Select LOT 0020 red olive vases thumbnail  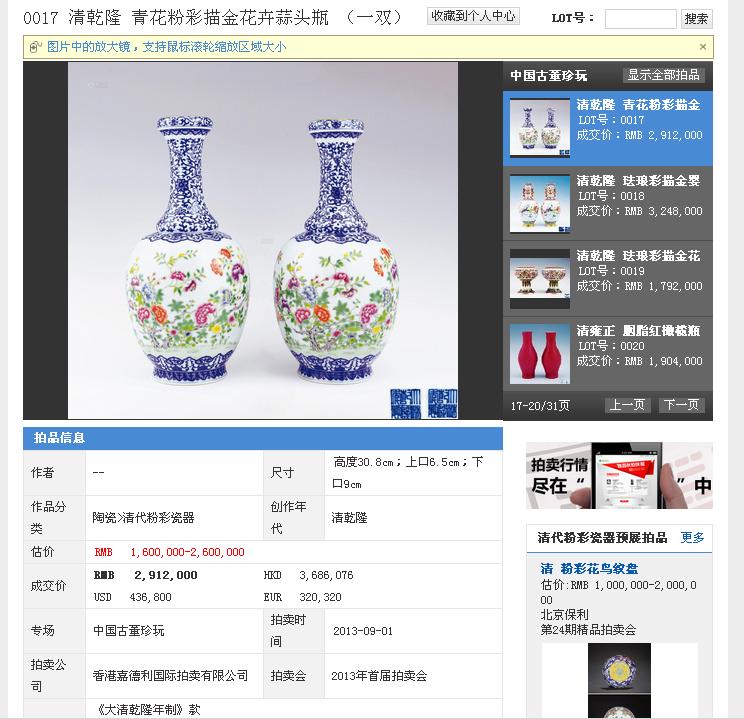pos(539,354)
